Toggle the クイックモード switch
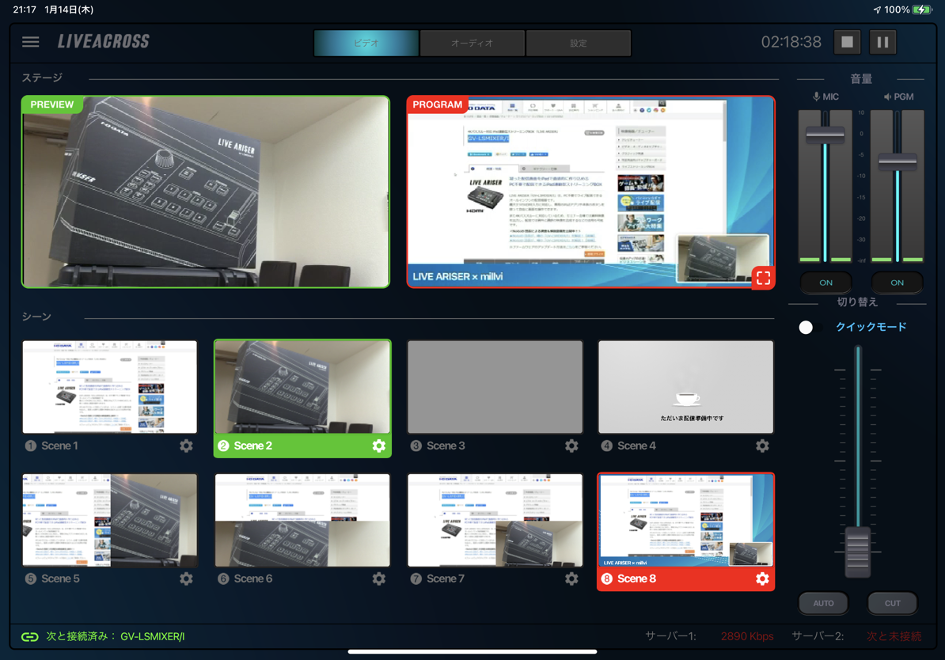Image resolution: width=945 pixels, height=660 pixels. (x=806, y=327)
